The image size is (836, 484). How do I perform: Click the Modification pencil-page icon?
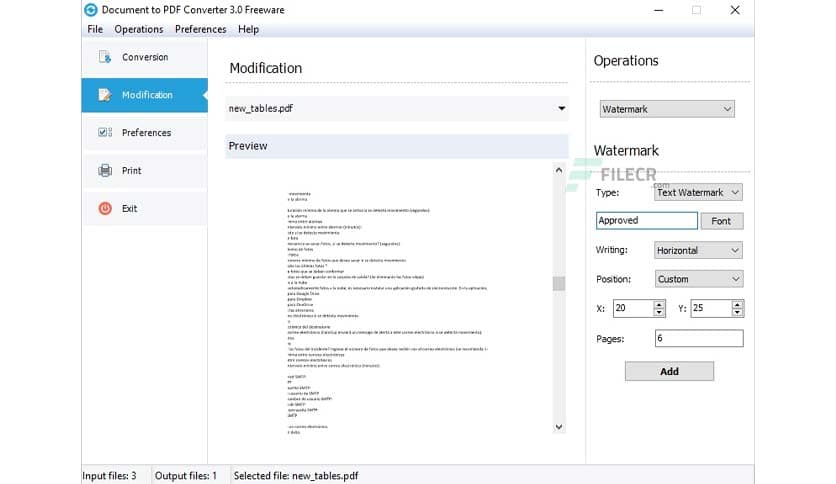(x=105, y=95)
